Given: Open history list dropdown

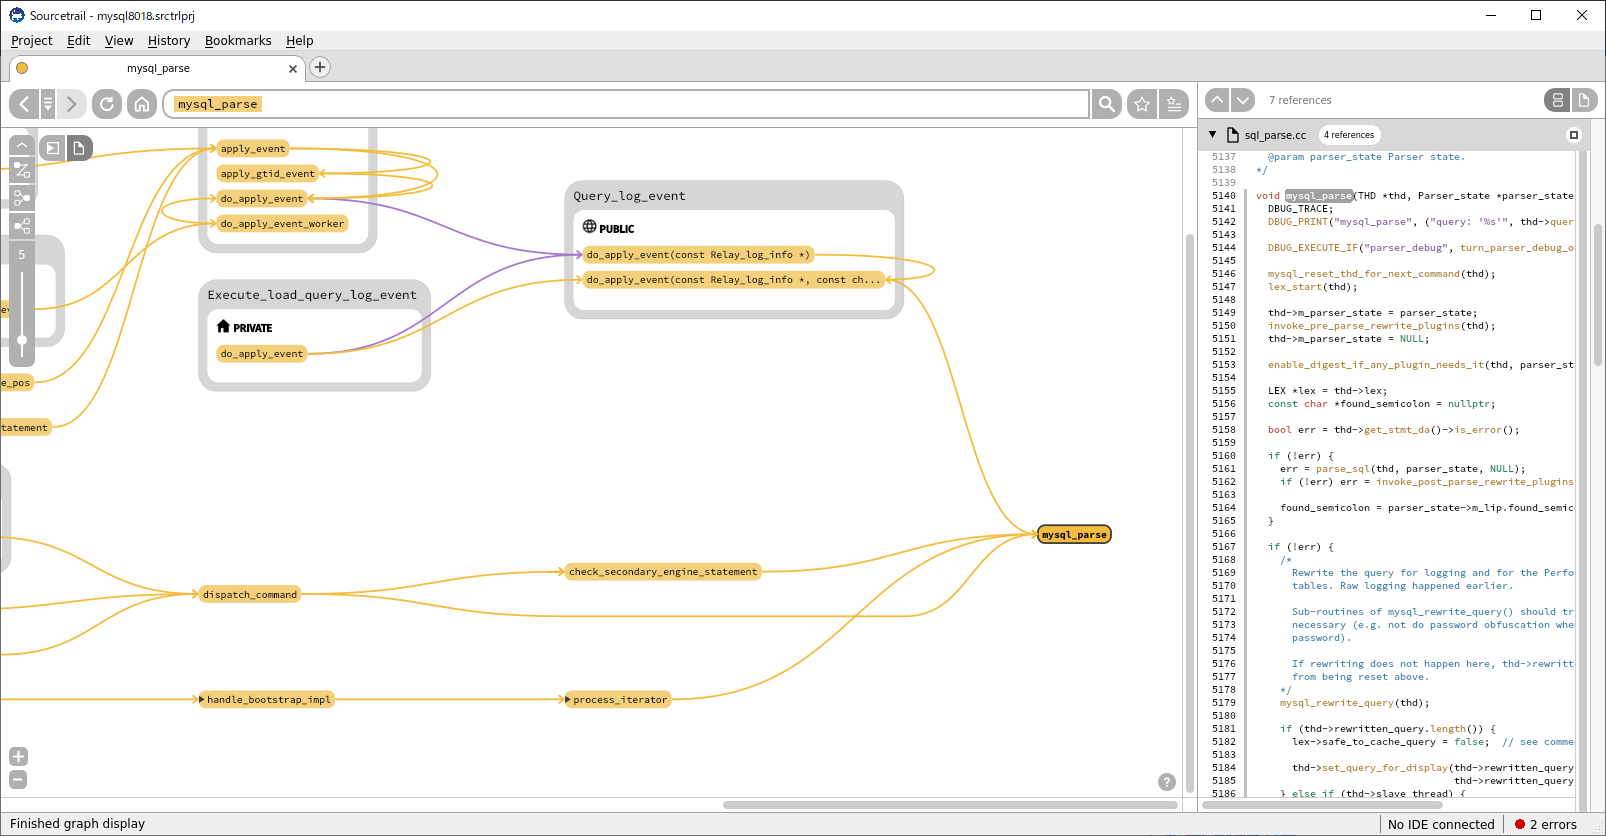Looking at the screenshot, I should click(48, 104).
